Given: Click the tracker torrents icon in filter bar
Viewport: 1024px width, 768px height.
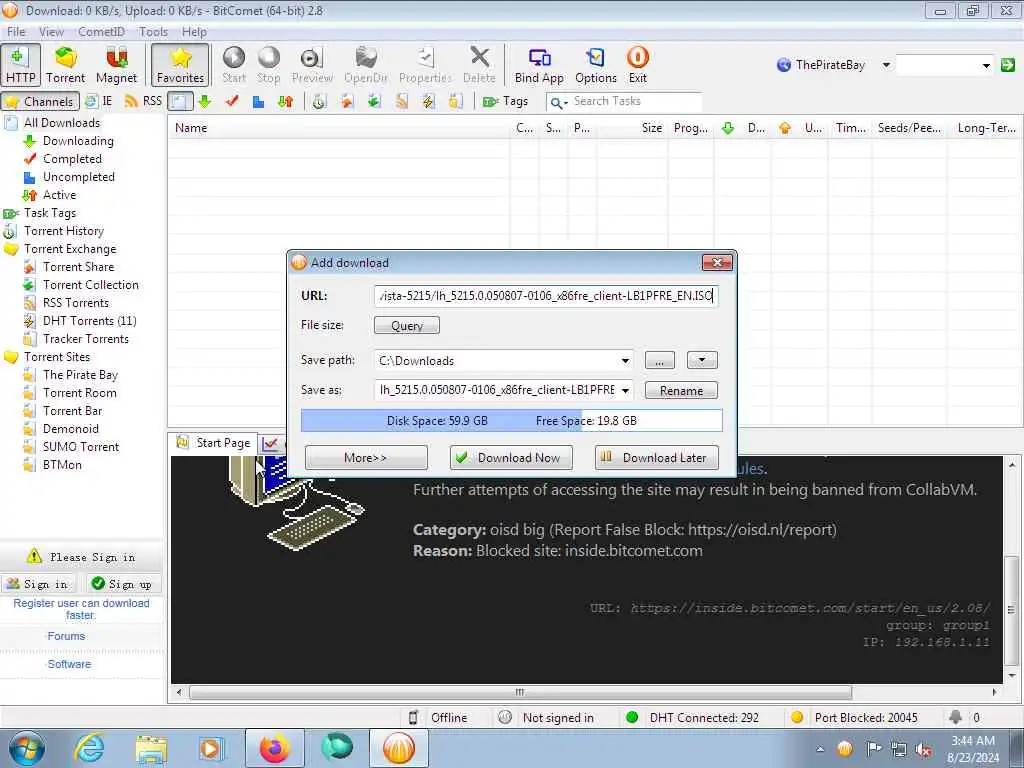Looking at the screenshot, I should (455, 101).
